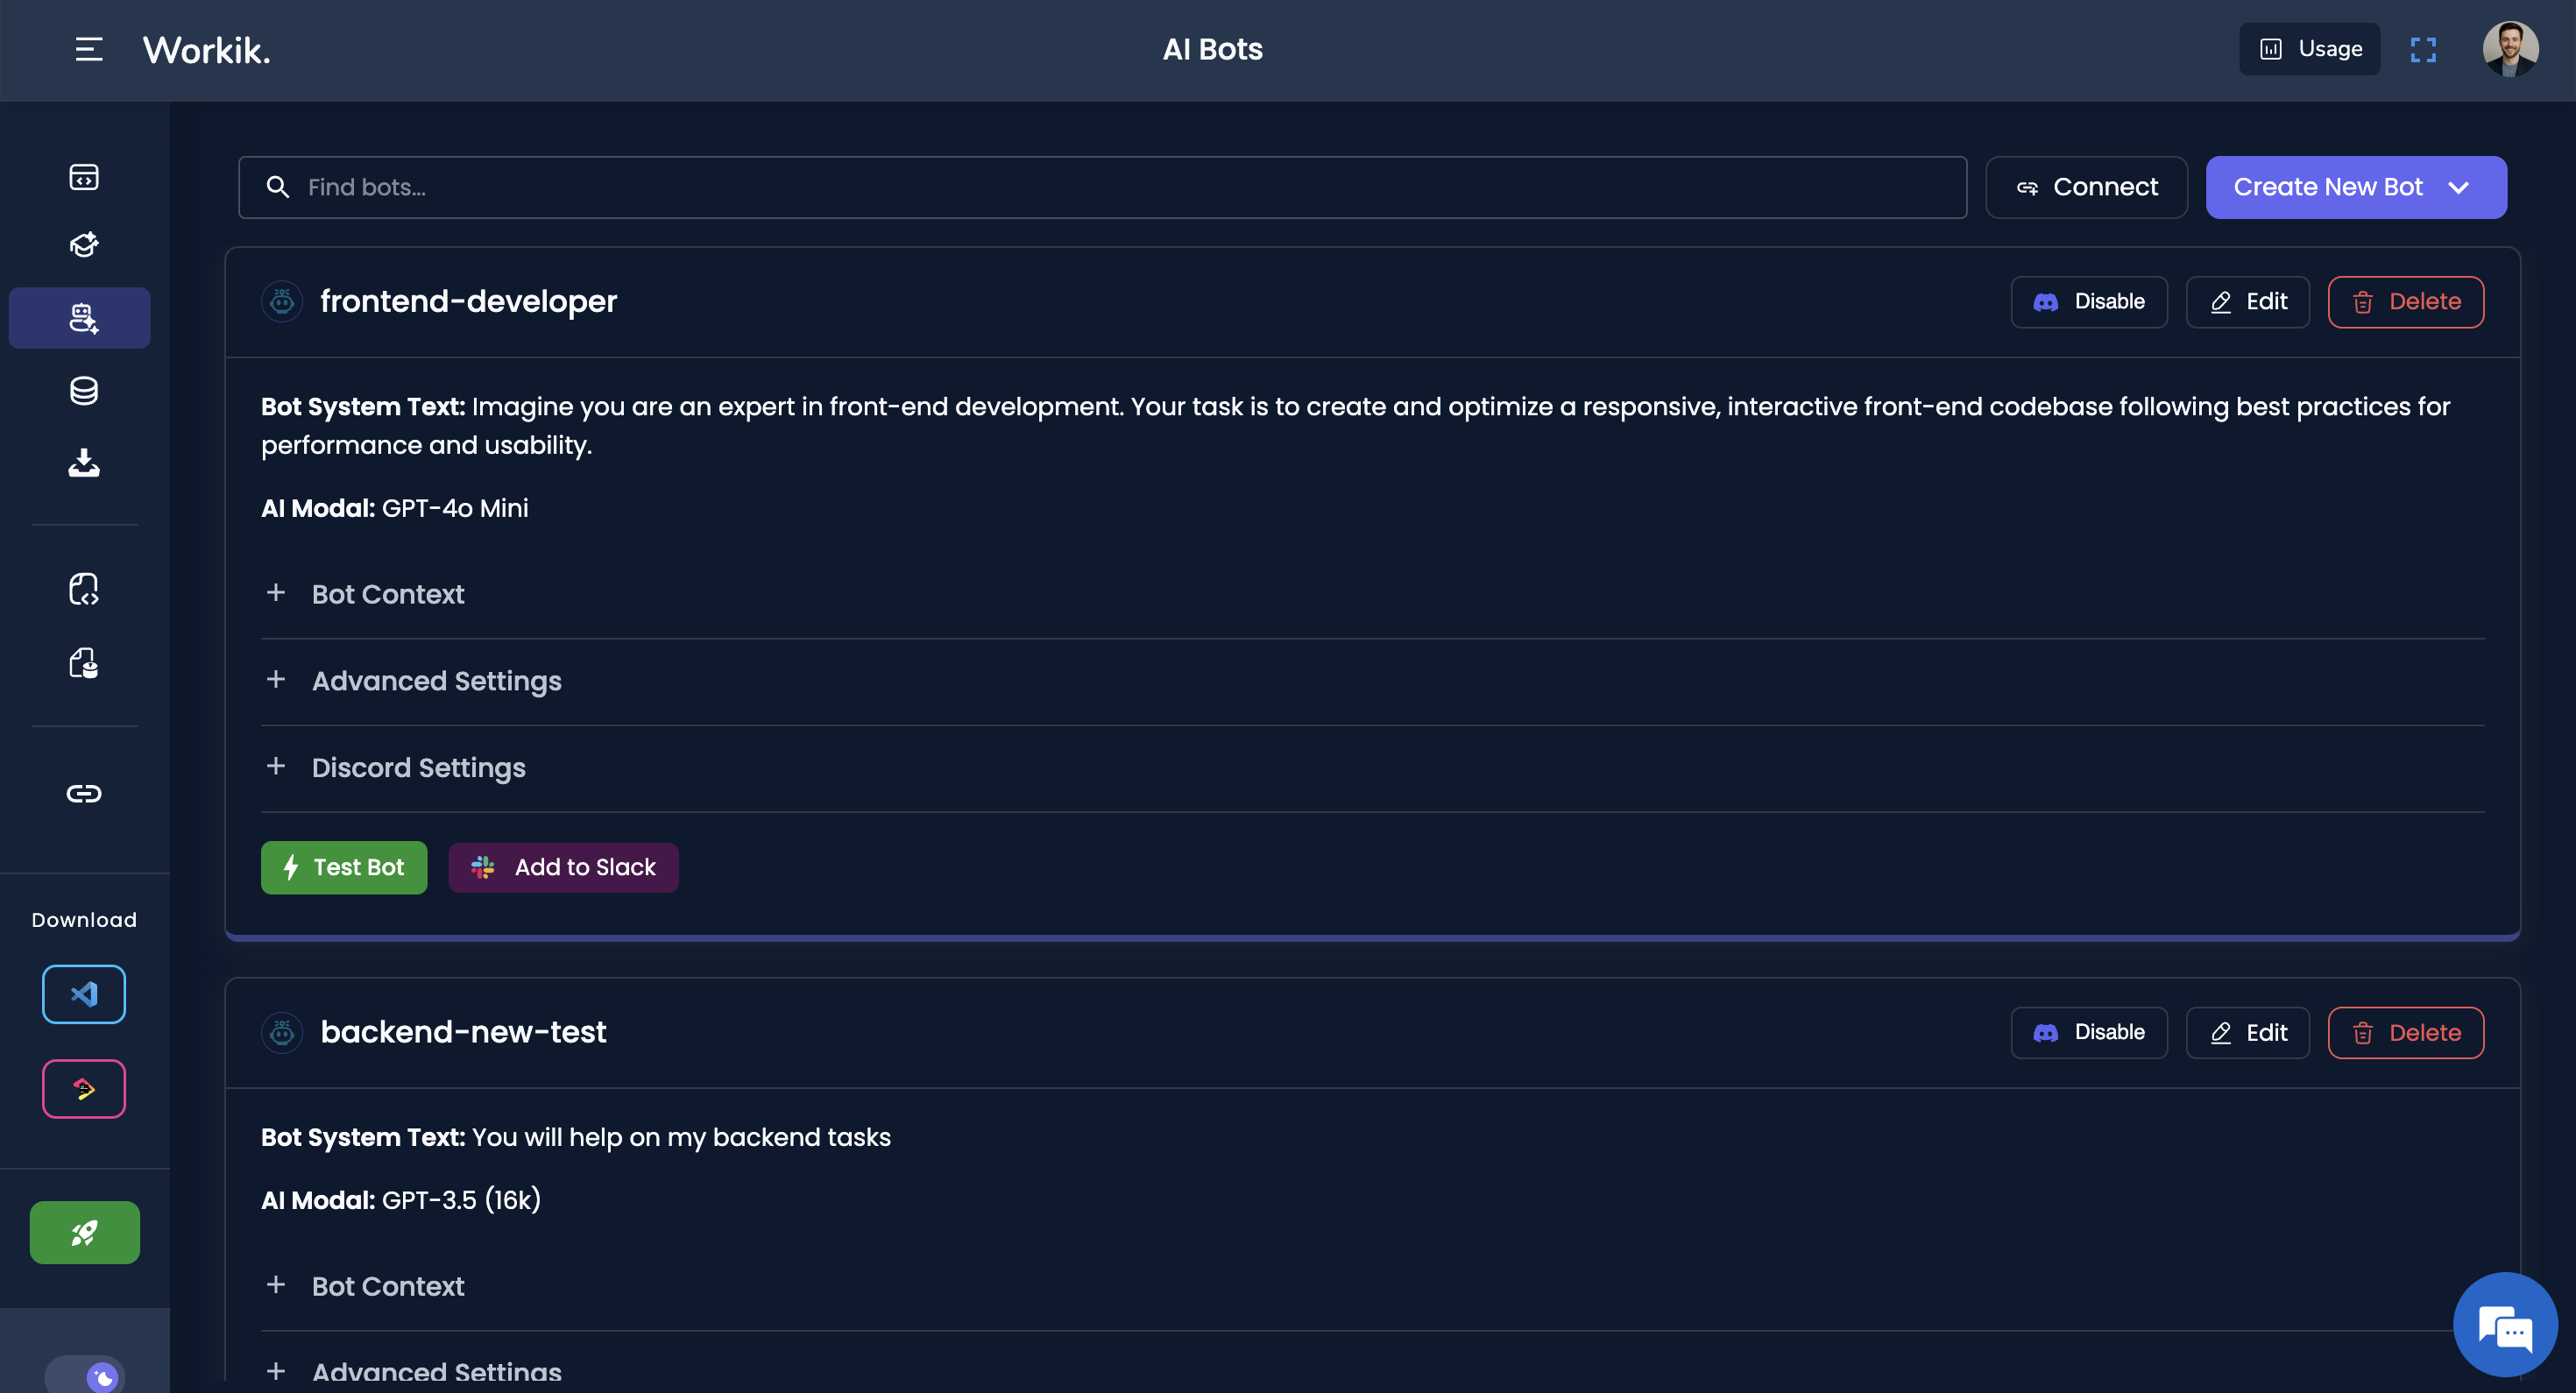The height and width of the screenshot is (1393, 2576).
Task: Click the backend-new-test bot title
Action: tap(463, 1032)
